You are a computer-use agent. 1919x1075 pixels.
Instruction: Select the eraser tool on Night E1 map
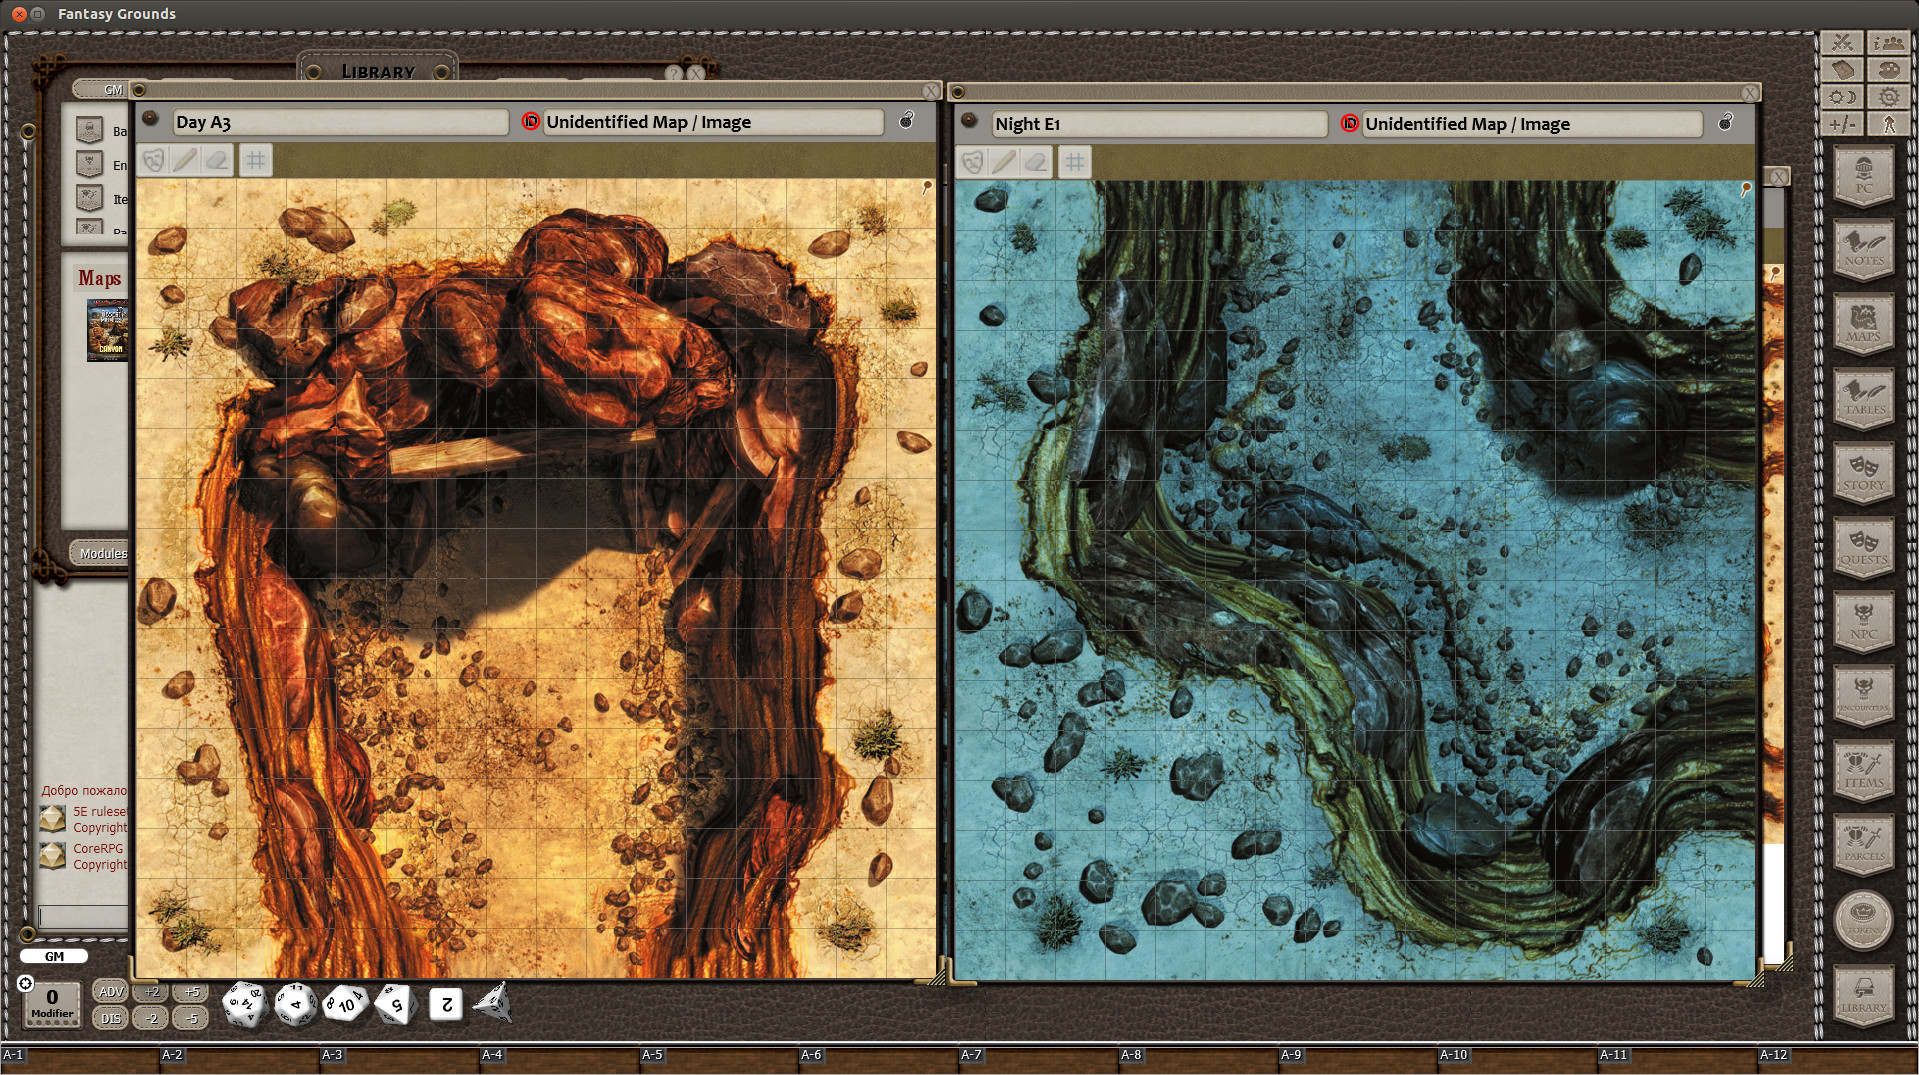[1035, 162]
